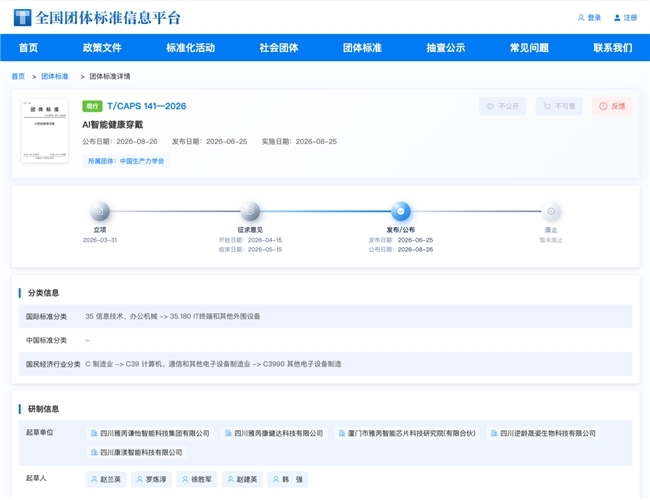Click the 不公开 eye button
Image resolution: width=650 pixels, height=500 pixels.
pyautogui.click(x=502, y=106)
